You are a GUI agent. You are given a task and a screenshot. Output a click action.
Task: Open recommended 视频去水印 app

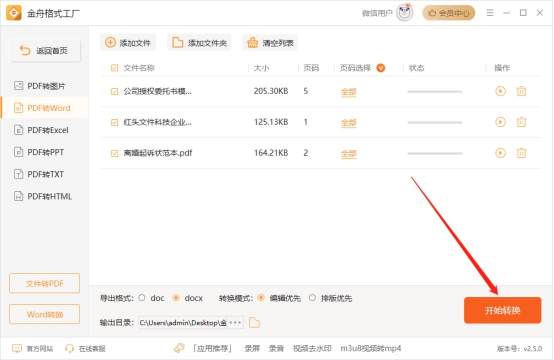[312, 349]
